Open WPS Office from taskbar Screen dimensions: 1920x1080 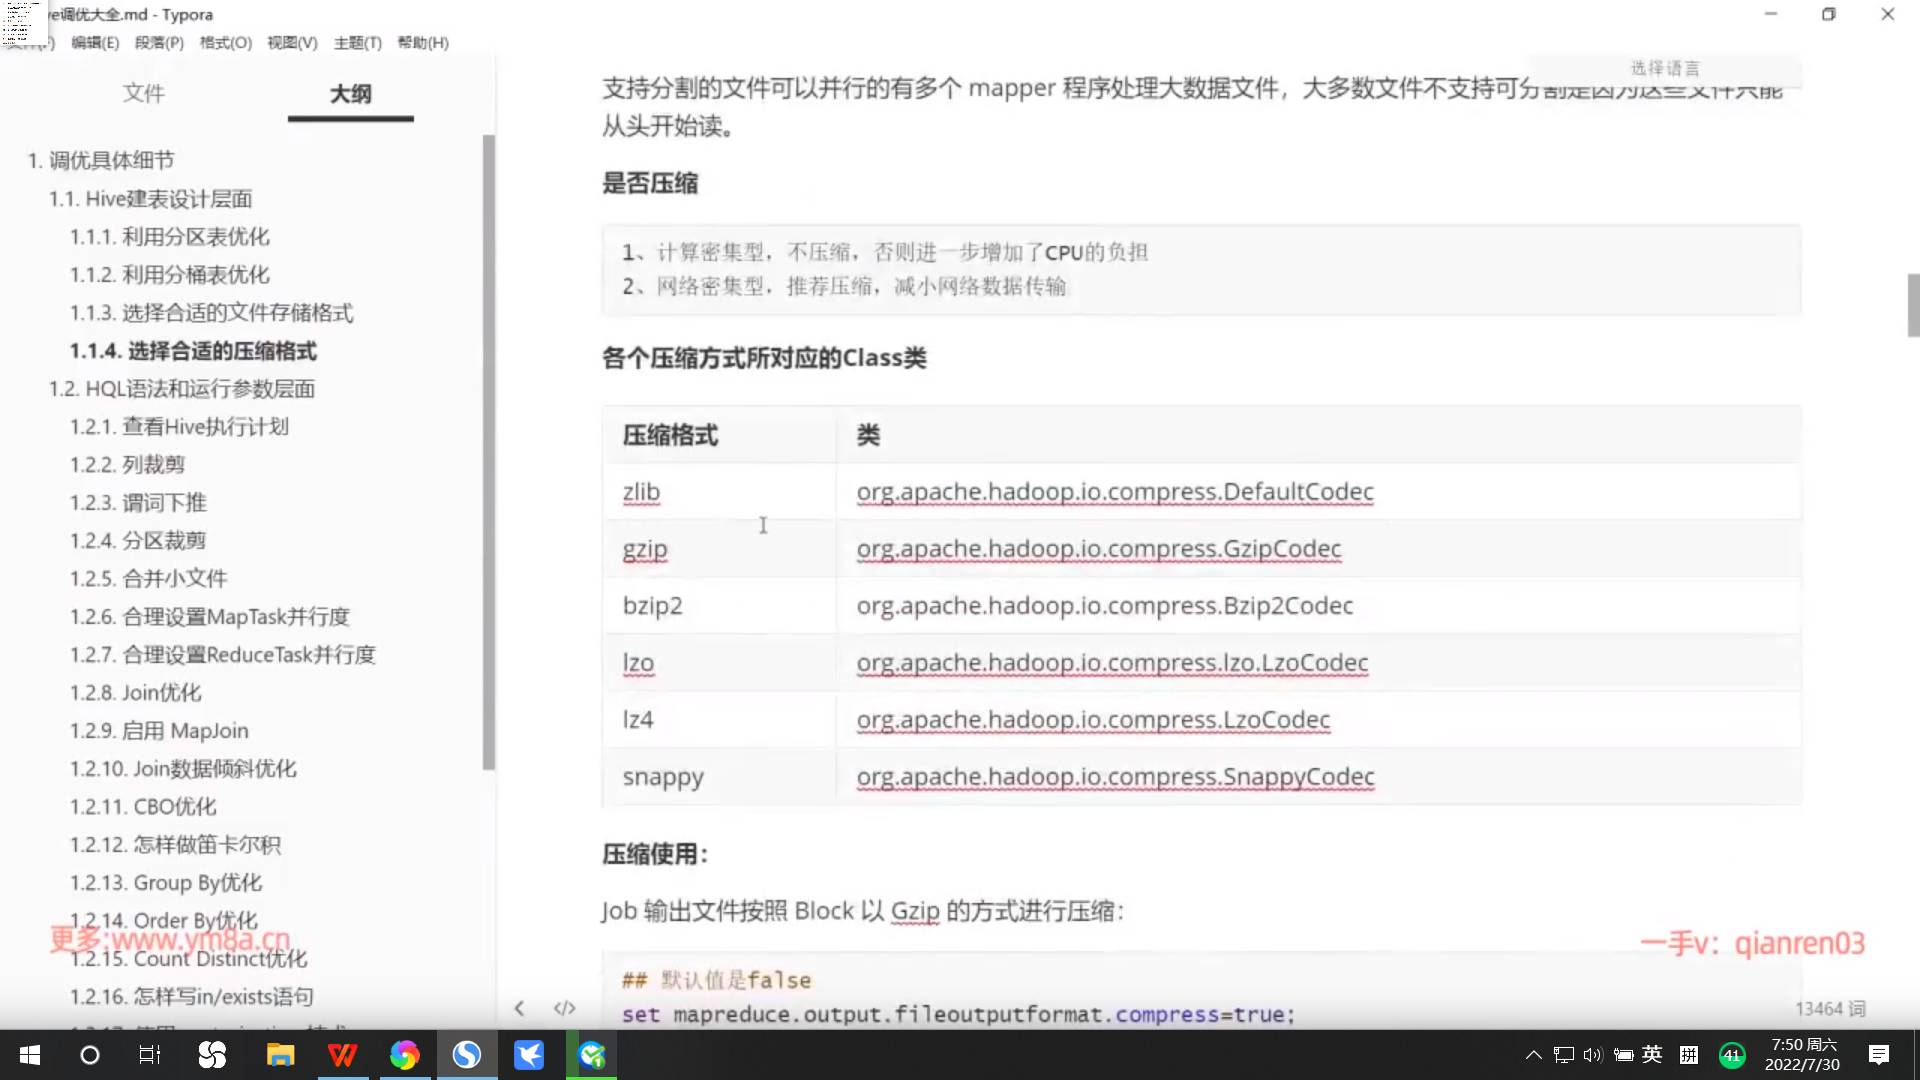[342, 1055]
